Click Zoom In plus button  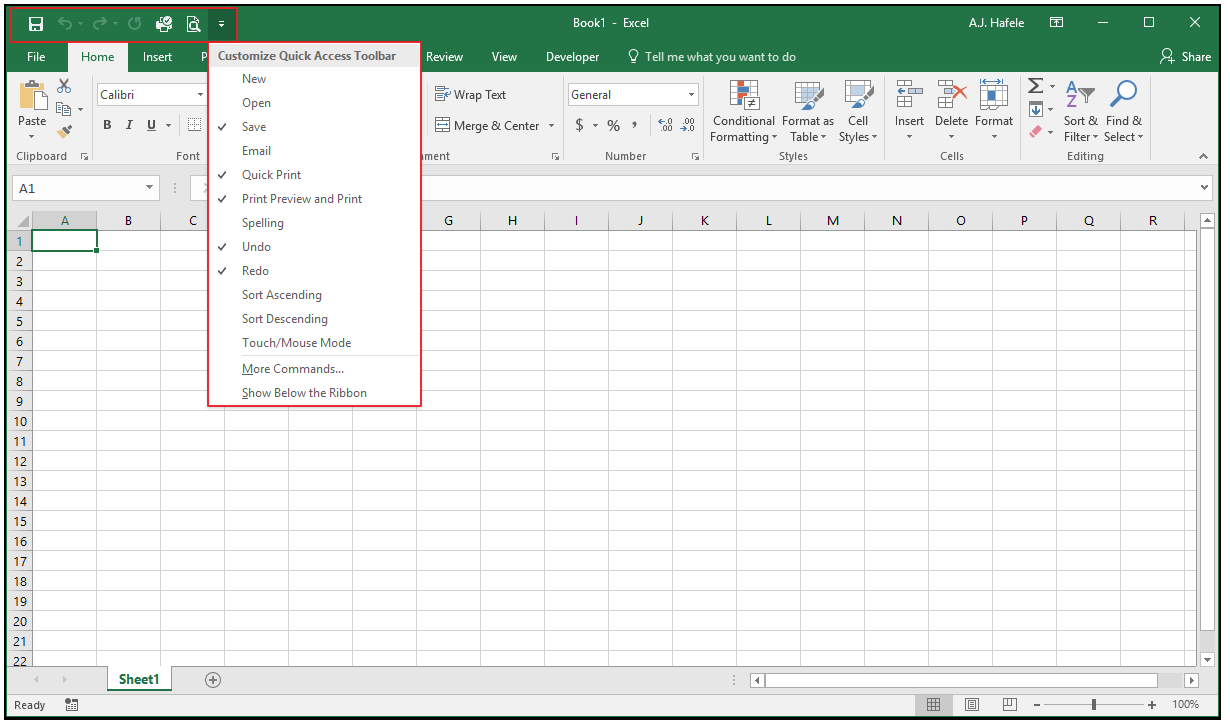pyautogui.click(x=1154, y=705)
